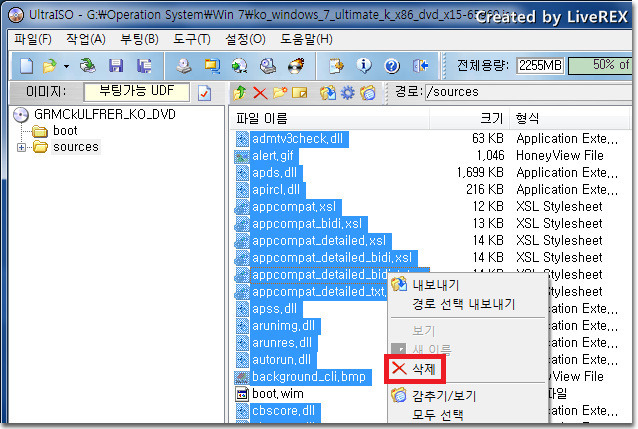Click the Open file folder icon
Image resolution: width=638 pixels, height=429 pixels.
[x=49, y=66]
